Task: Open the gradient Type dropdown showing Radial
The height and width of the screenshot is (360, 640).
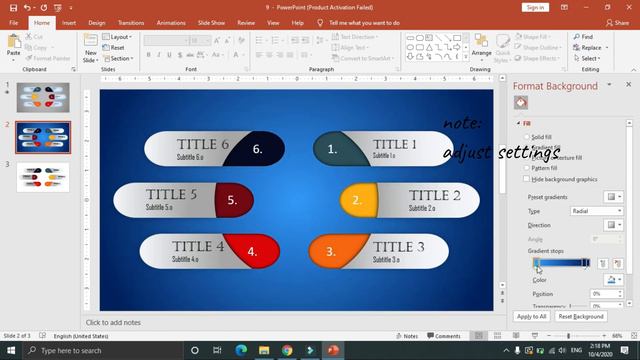Action: (x=596, y=211)
